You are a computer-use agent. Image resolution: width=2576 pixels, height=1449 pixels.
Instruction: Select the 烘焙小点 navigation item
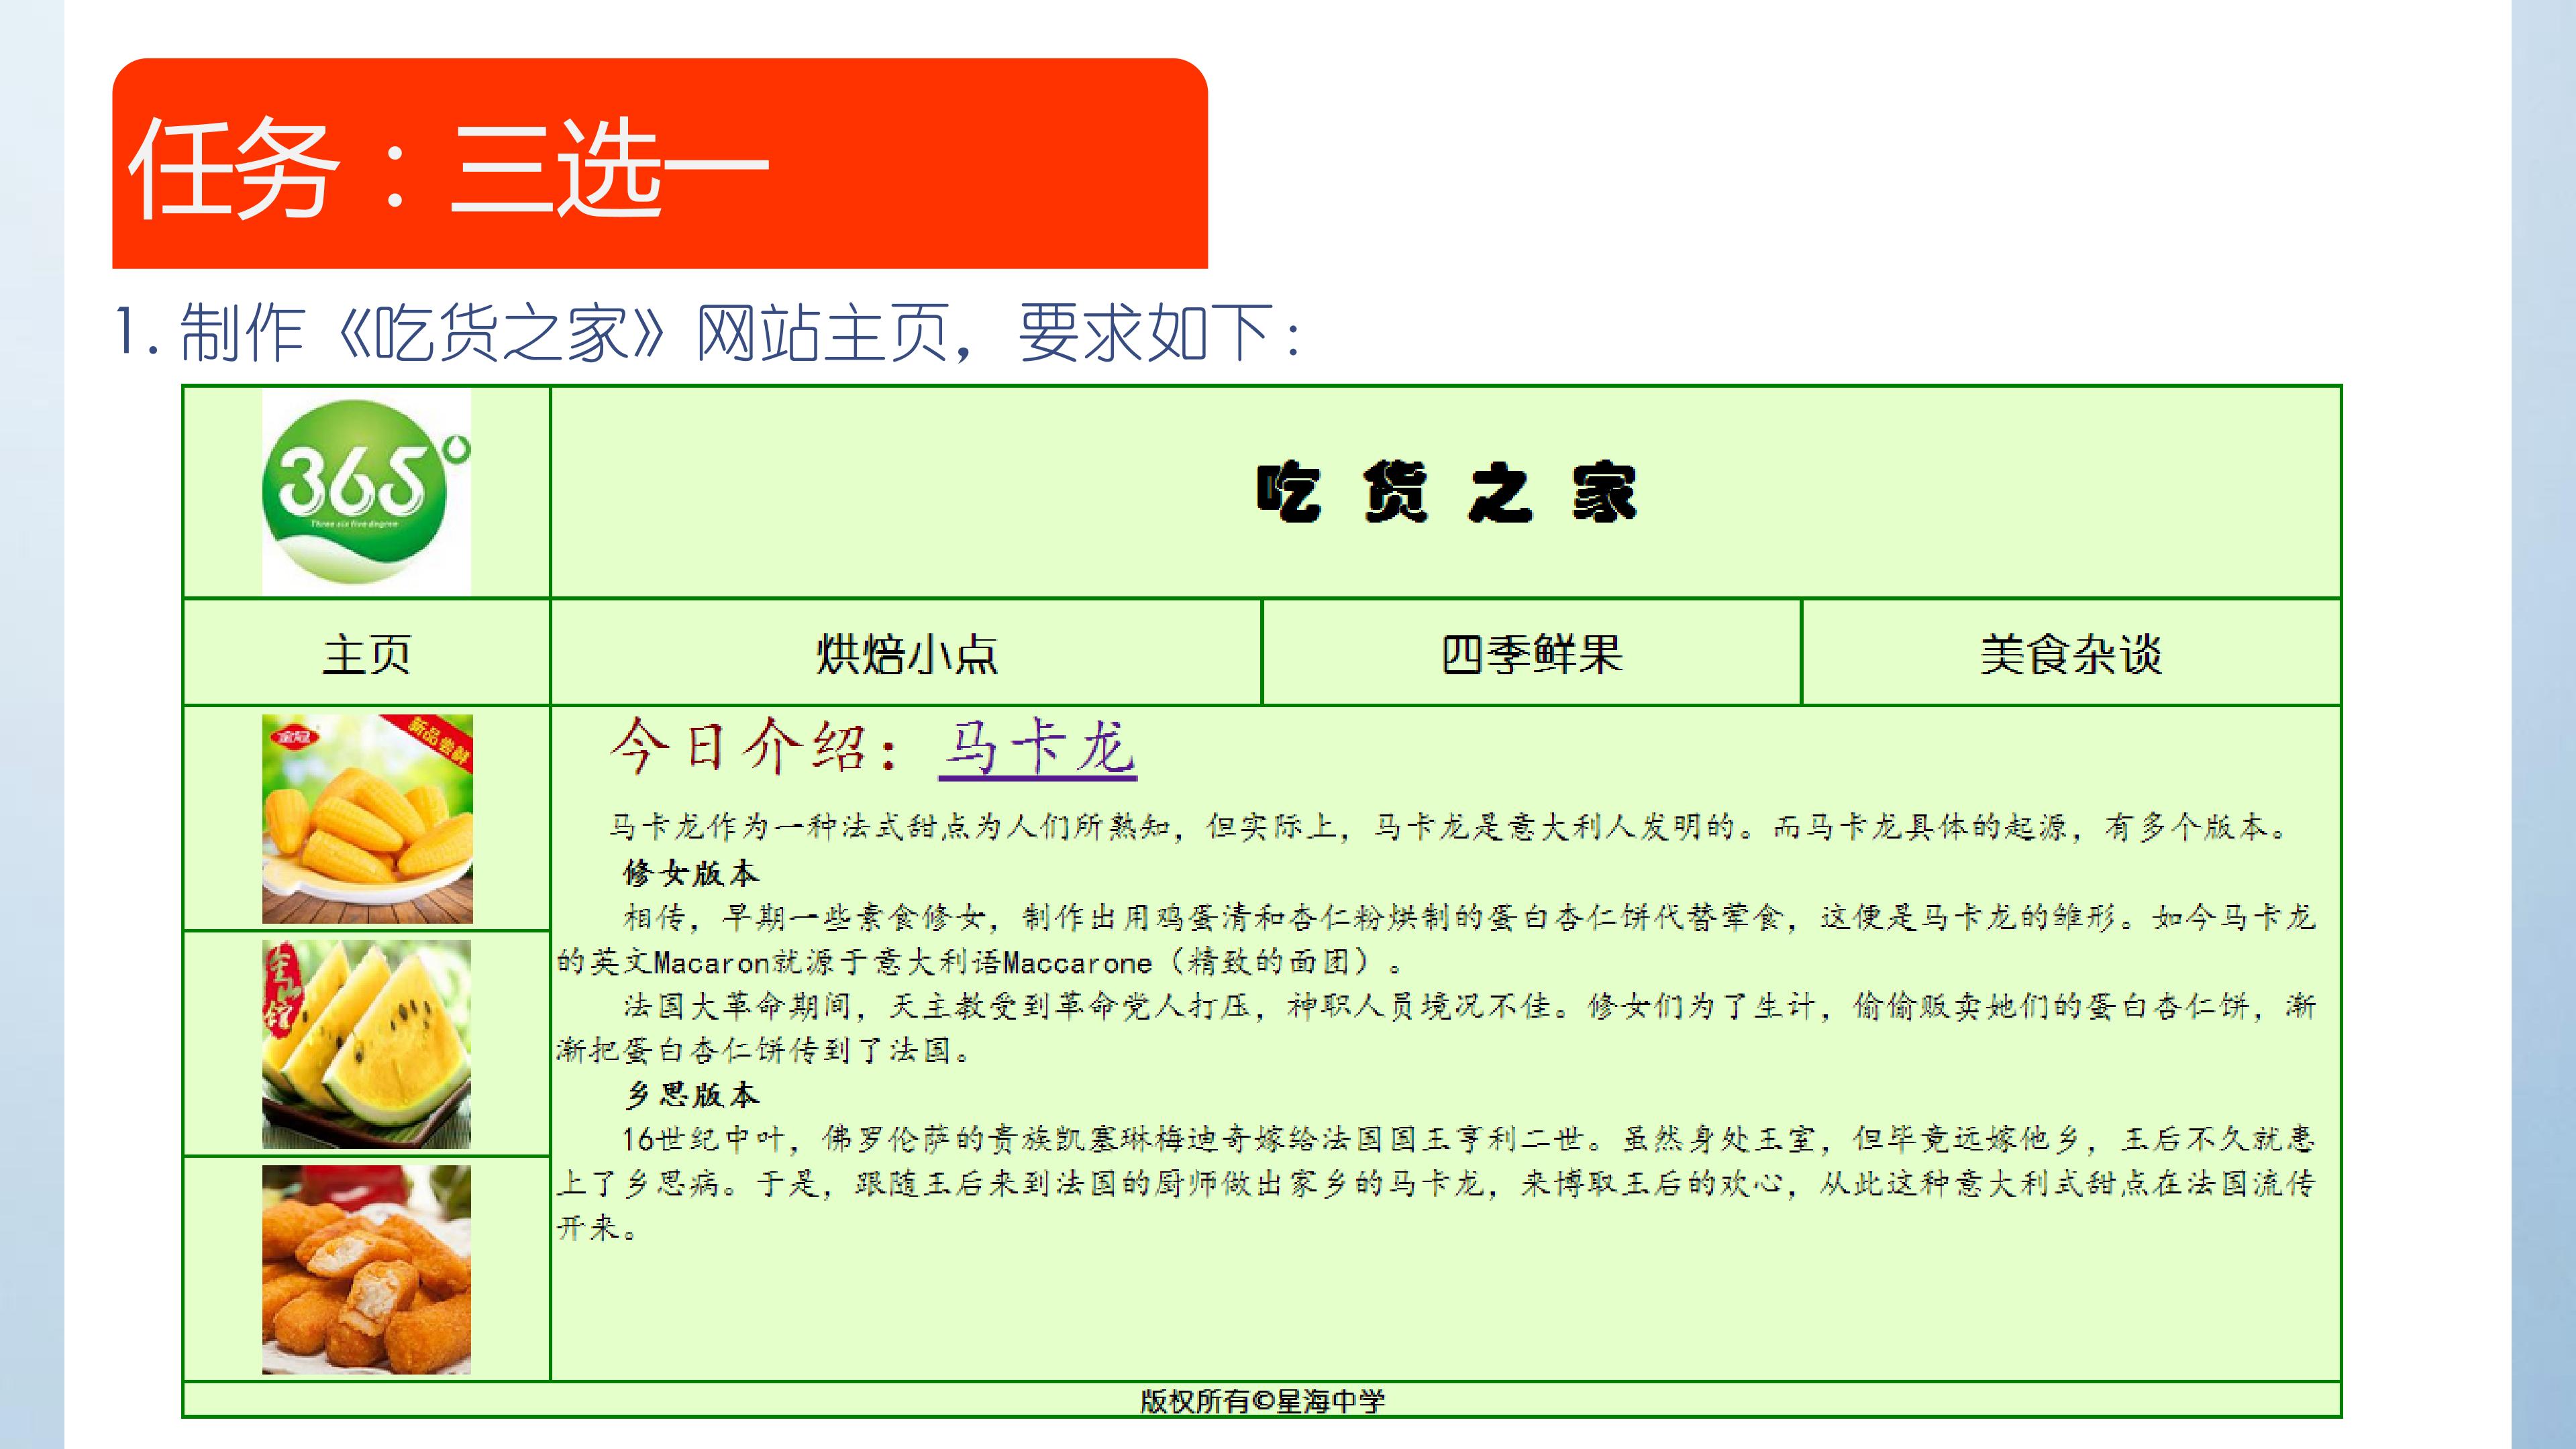pyautogui.click(x=906, y=653)
